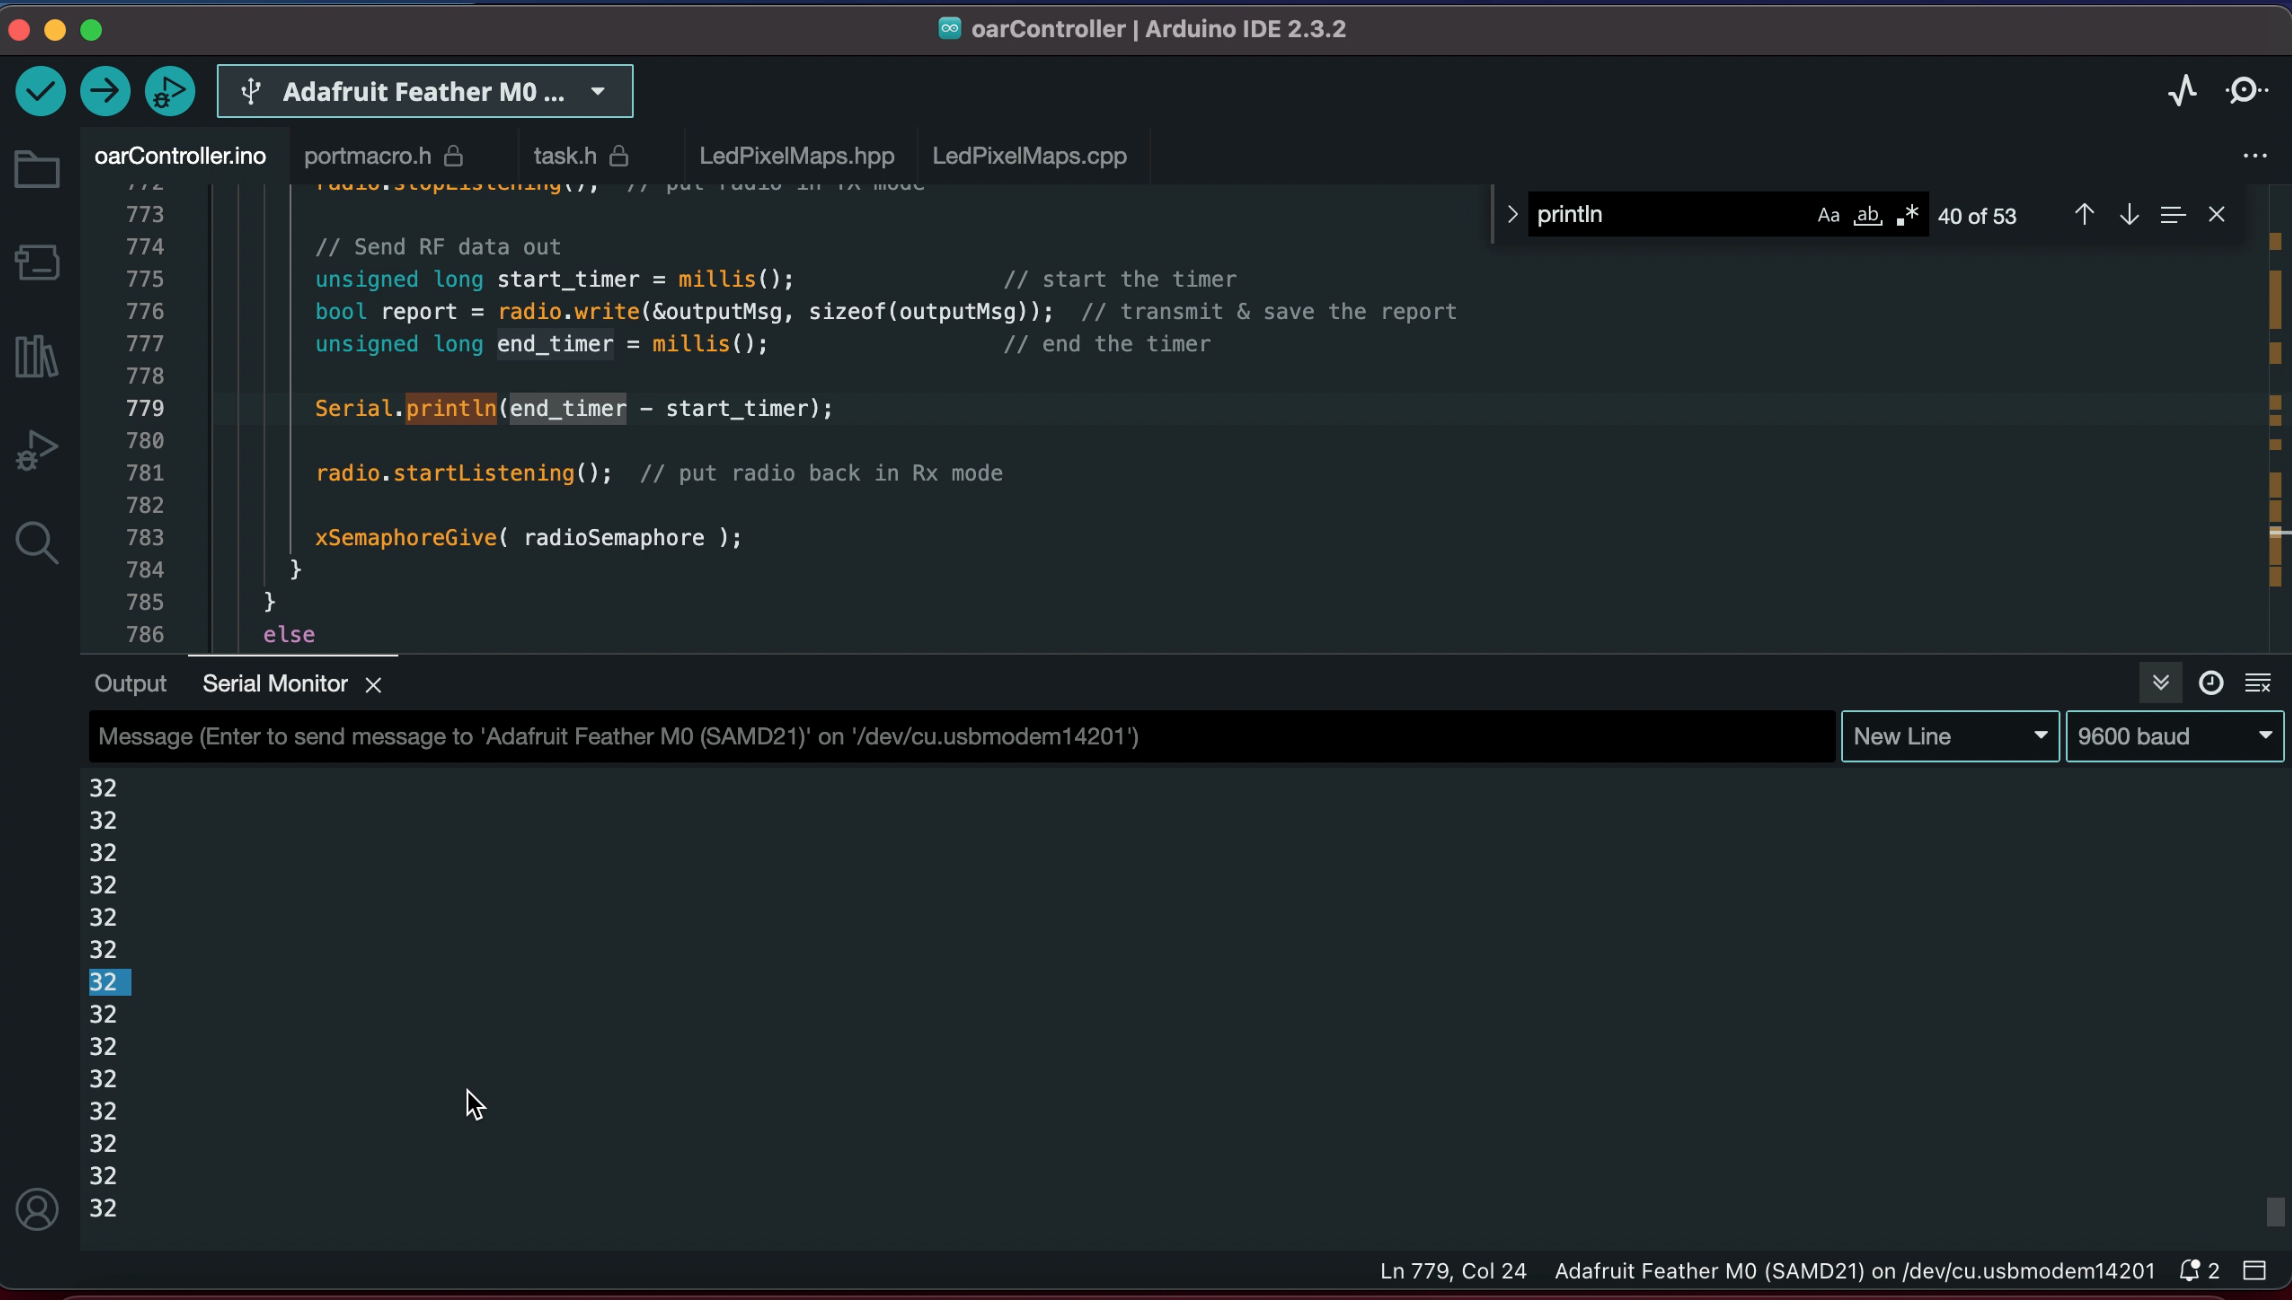Open notifications bell in status bar
Image resolution: width=2292 pixels, height=1300 pixels.
[2199, 1270]
